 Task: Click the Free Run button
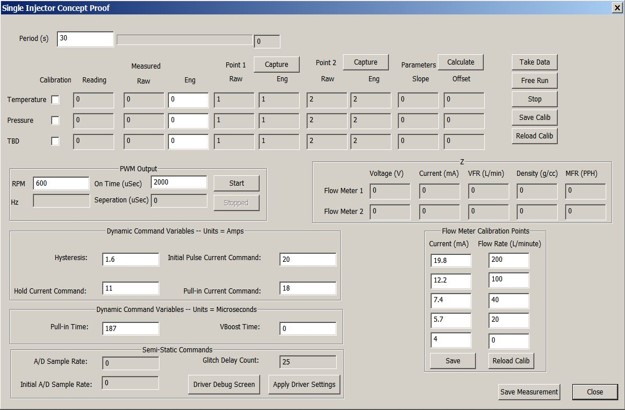535,80
